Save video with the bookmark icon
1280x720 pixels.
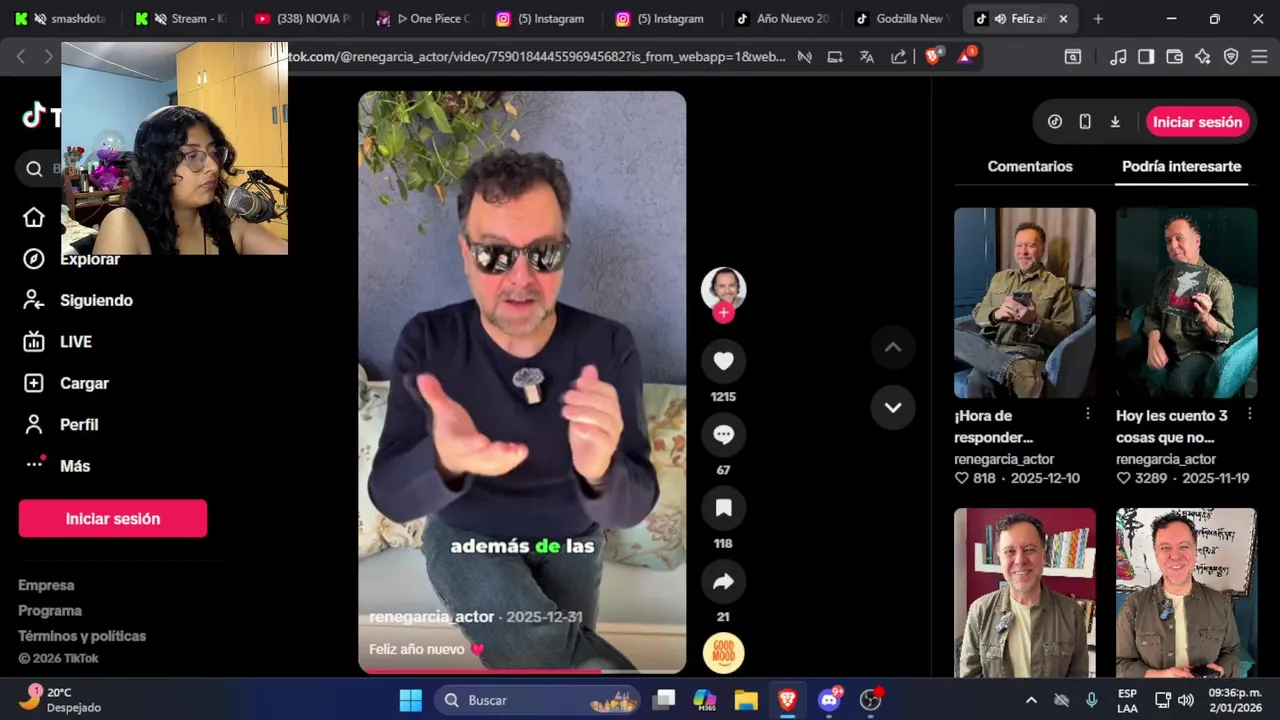[723, 508]
